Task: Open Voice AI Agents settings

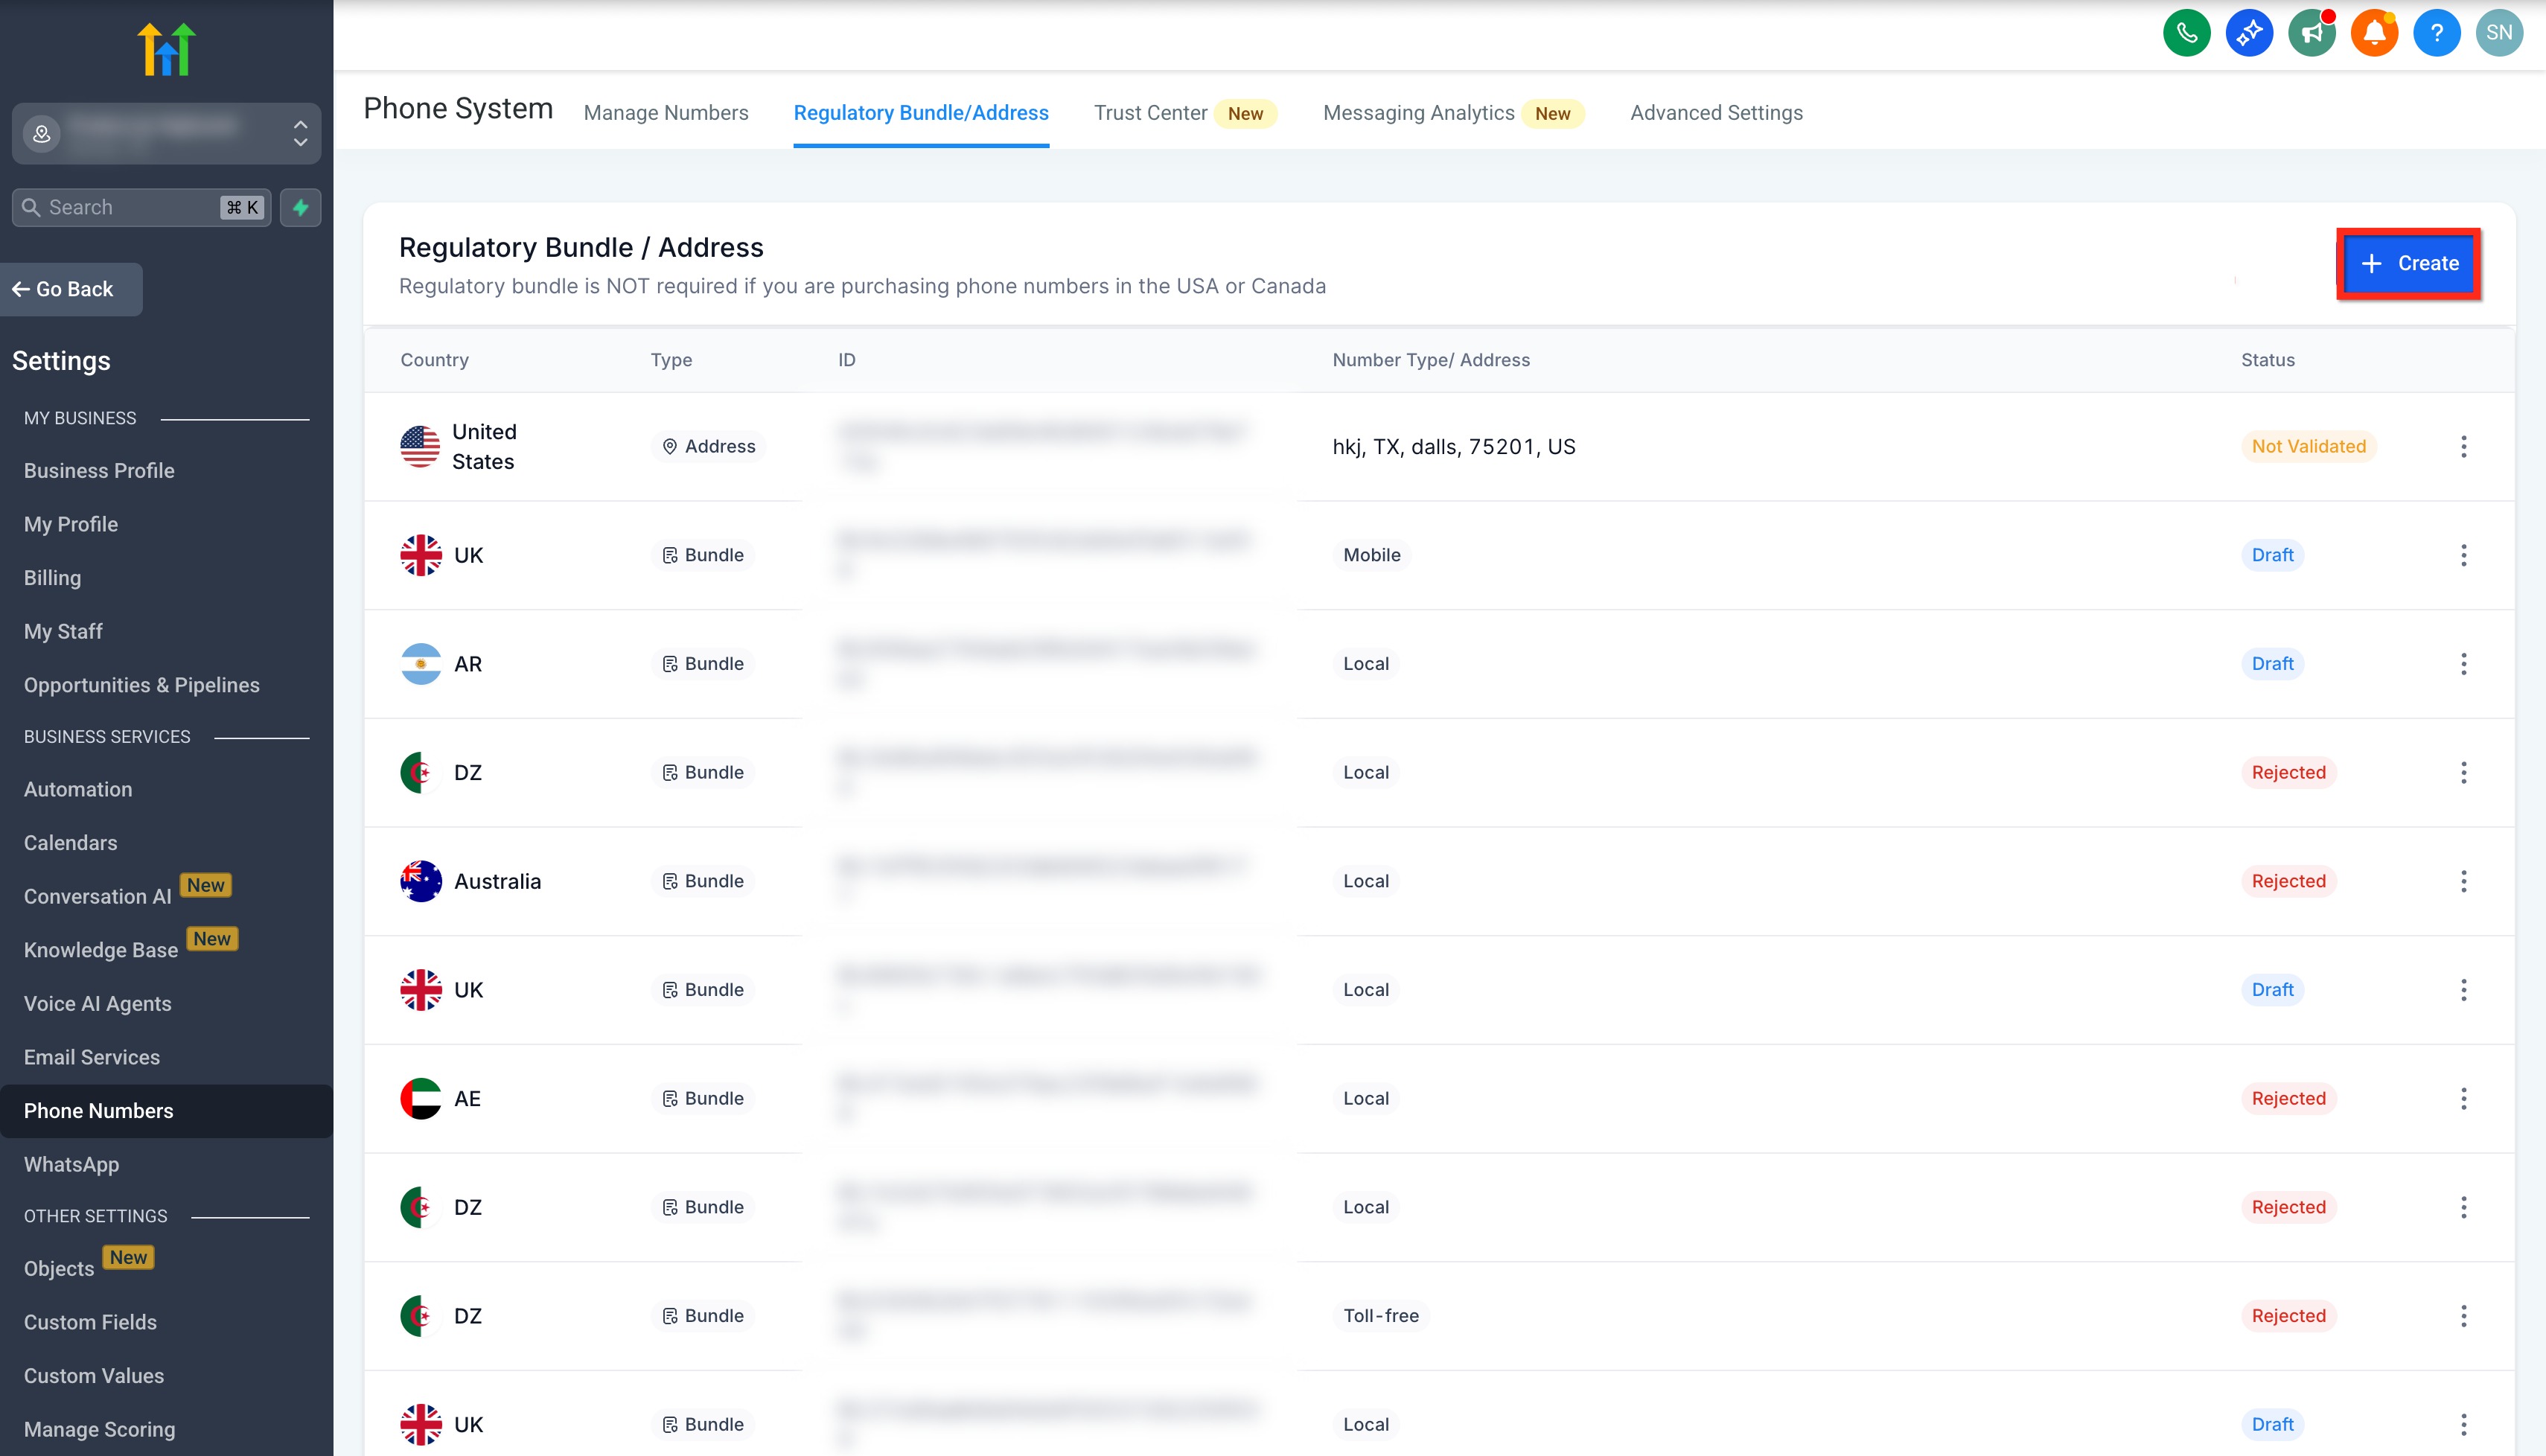Action: tap(97, 1004)
